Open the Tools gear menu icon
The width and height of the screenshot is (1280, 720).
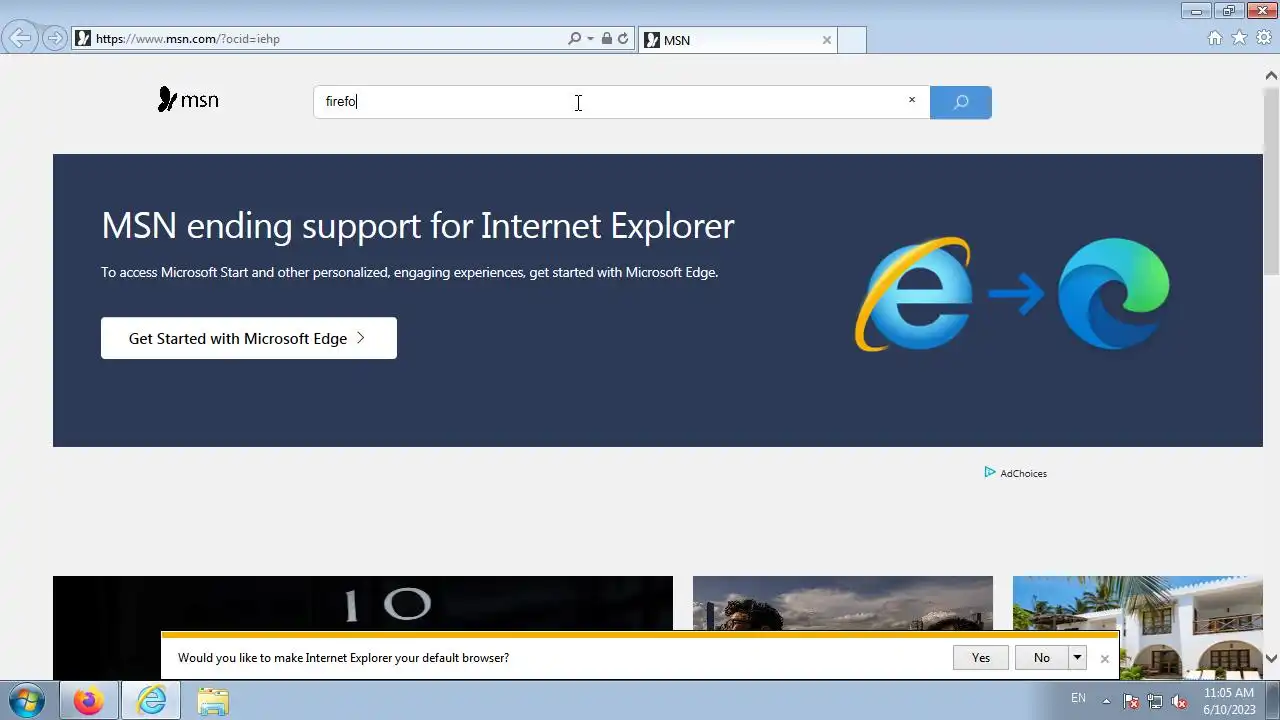[x=1264, y=38]
